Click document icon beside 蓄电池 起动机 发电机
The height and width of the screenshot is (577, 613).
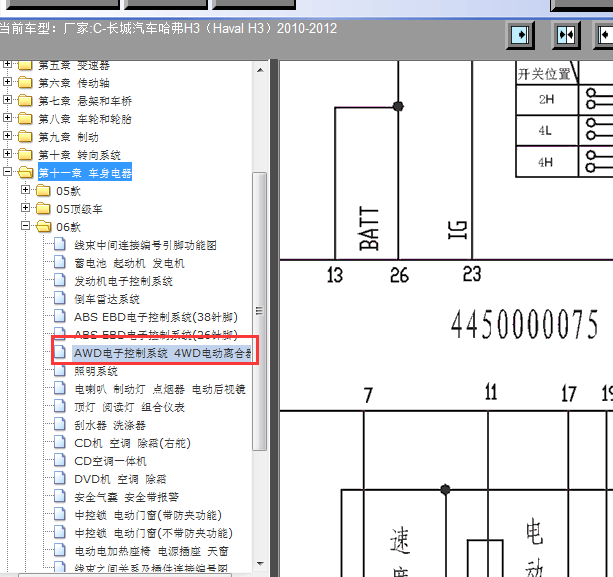point(59,262)
